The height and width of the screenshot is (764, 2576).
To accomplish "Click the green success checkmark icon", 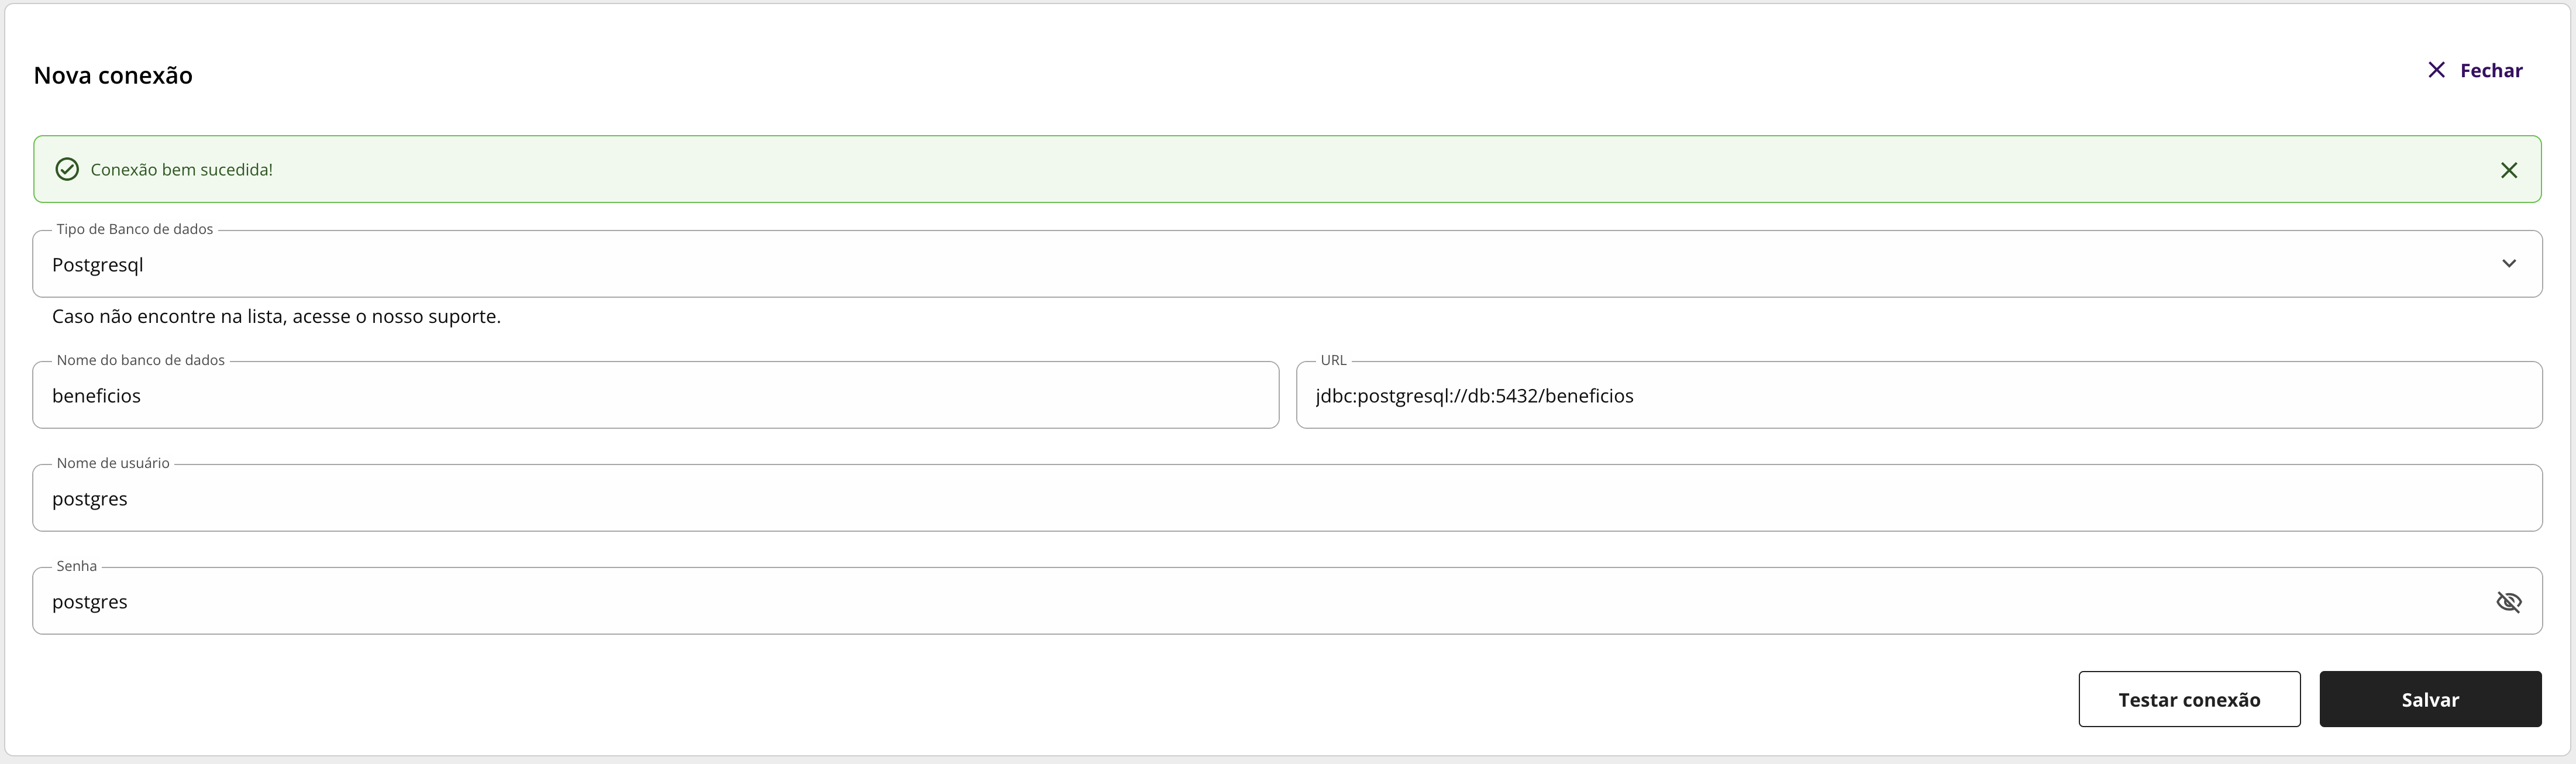I will click(x=67, y=169).
